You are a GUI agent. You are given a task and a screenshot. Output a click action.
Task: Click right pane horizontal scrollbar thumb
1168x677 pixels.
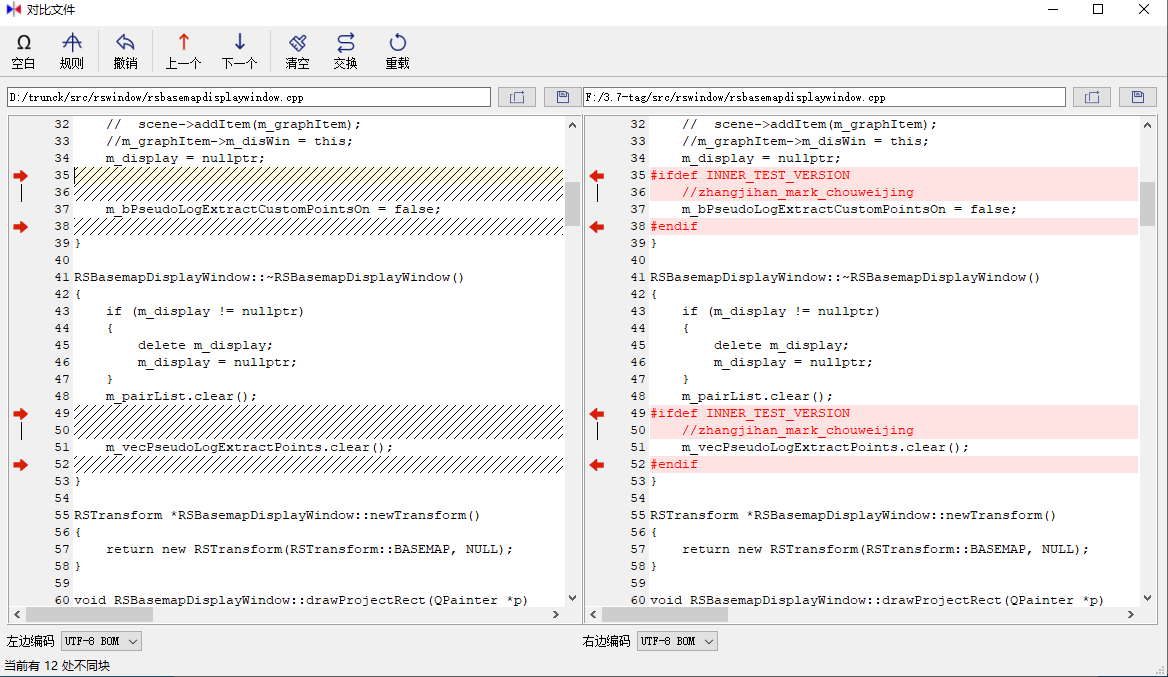pyautogui.click(x=665, y=614)
